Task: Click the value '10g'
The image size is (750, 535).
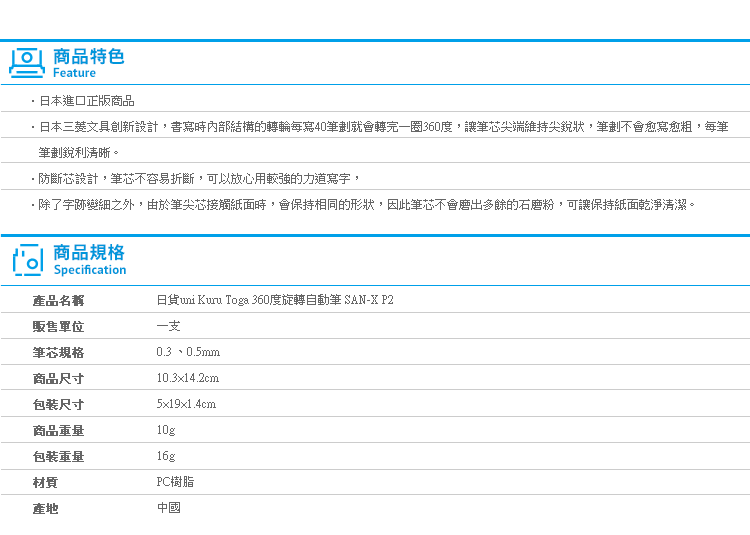Action: click(166, 430)
